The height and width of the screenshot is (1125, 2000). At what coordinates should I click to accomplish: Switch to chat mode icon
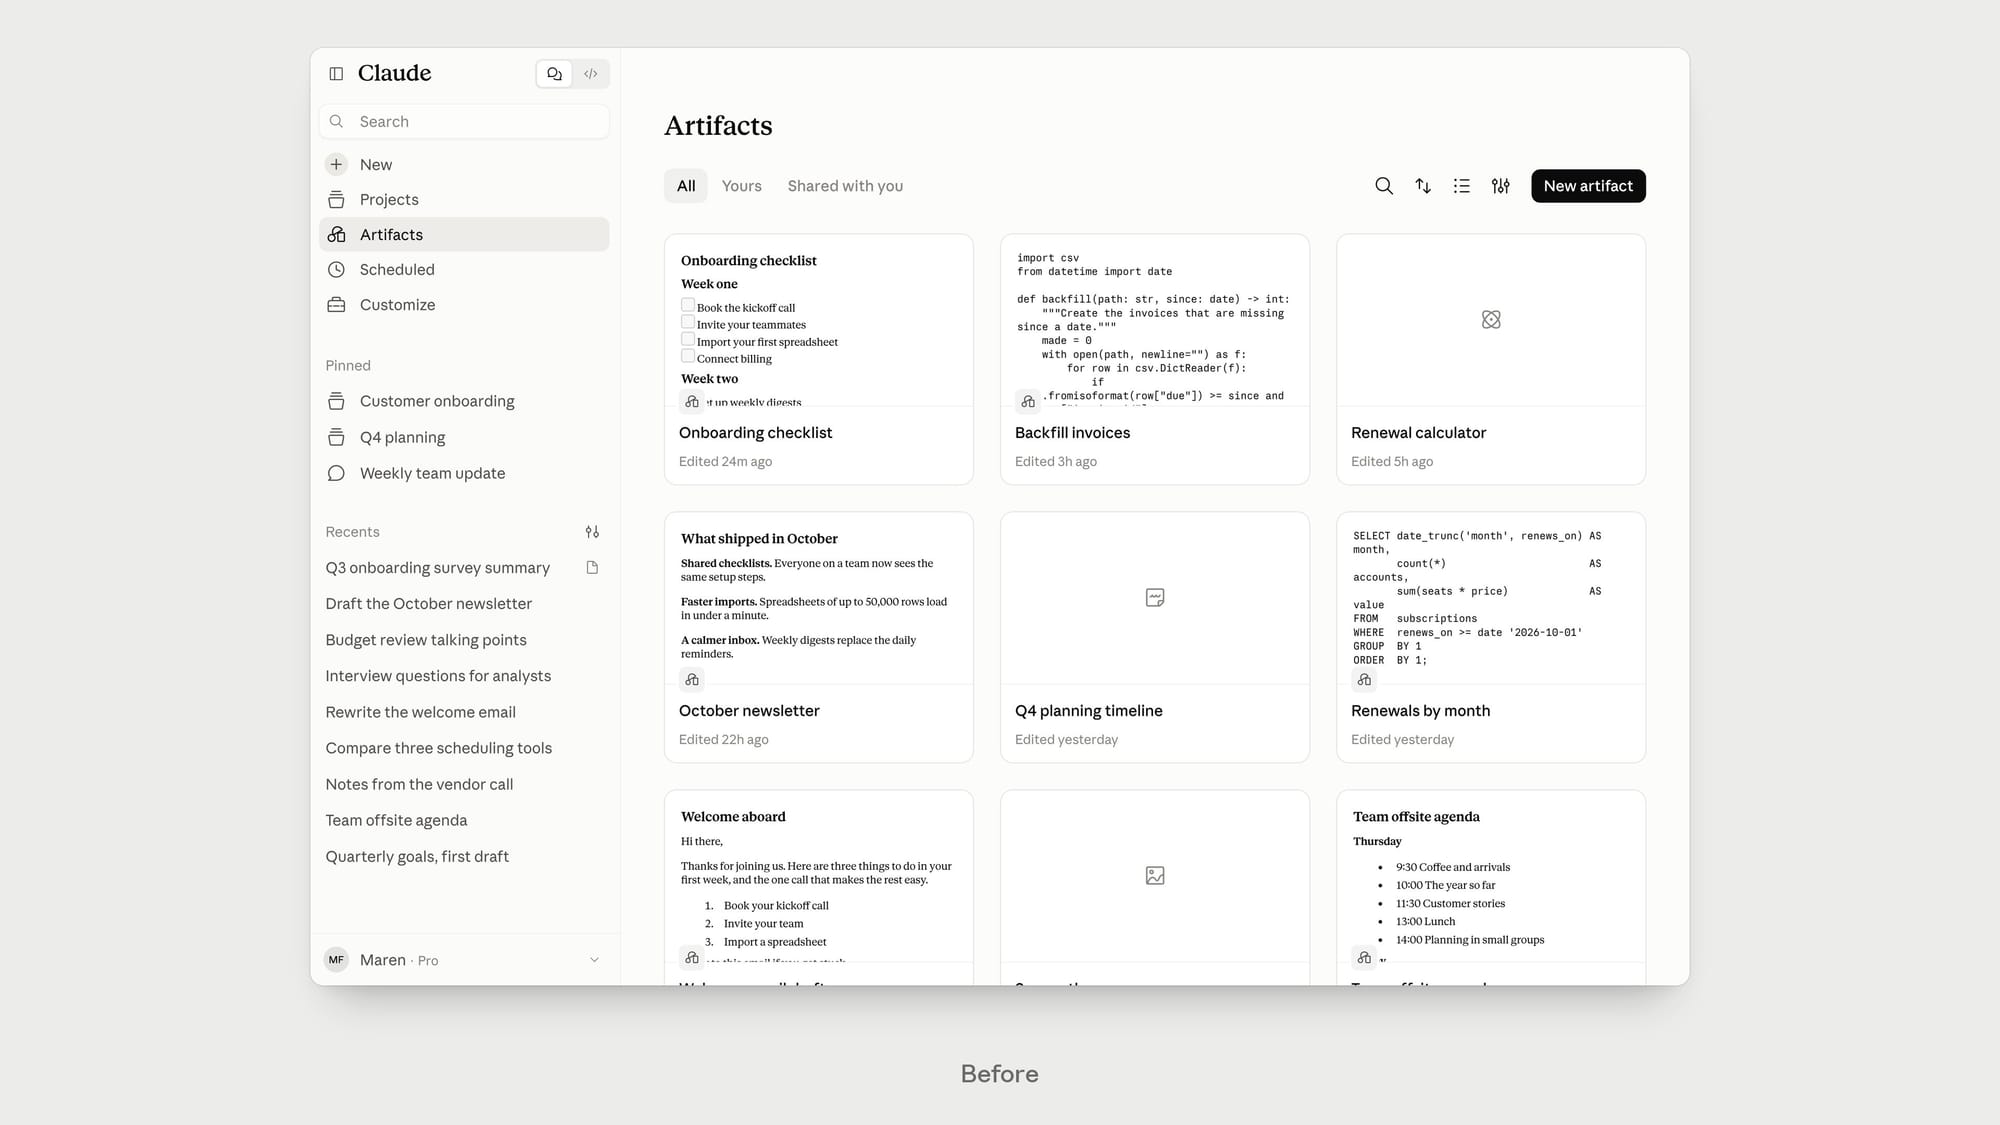554,73
